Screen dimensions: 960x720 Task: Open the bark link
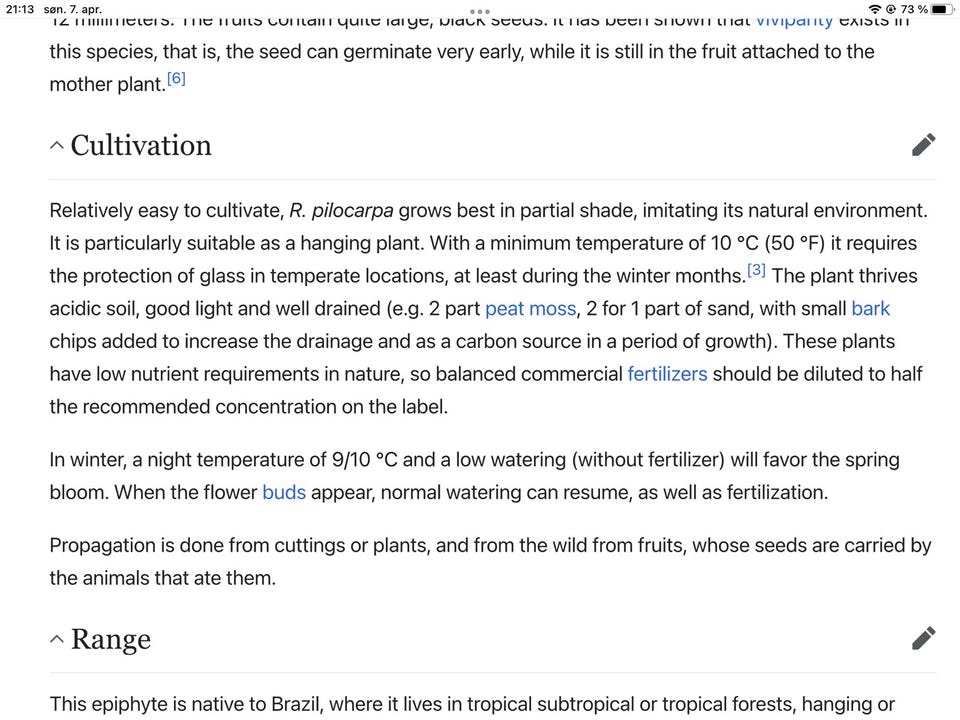pyautogui.click(x=870, y=309)
